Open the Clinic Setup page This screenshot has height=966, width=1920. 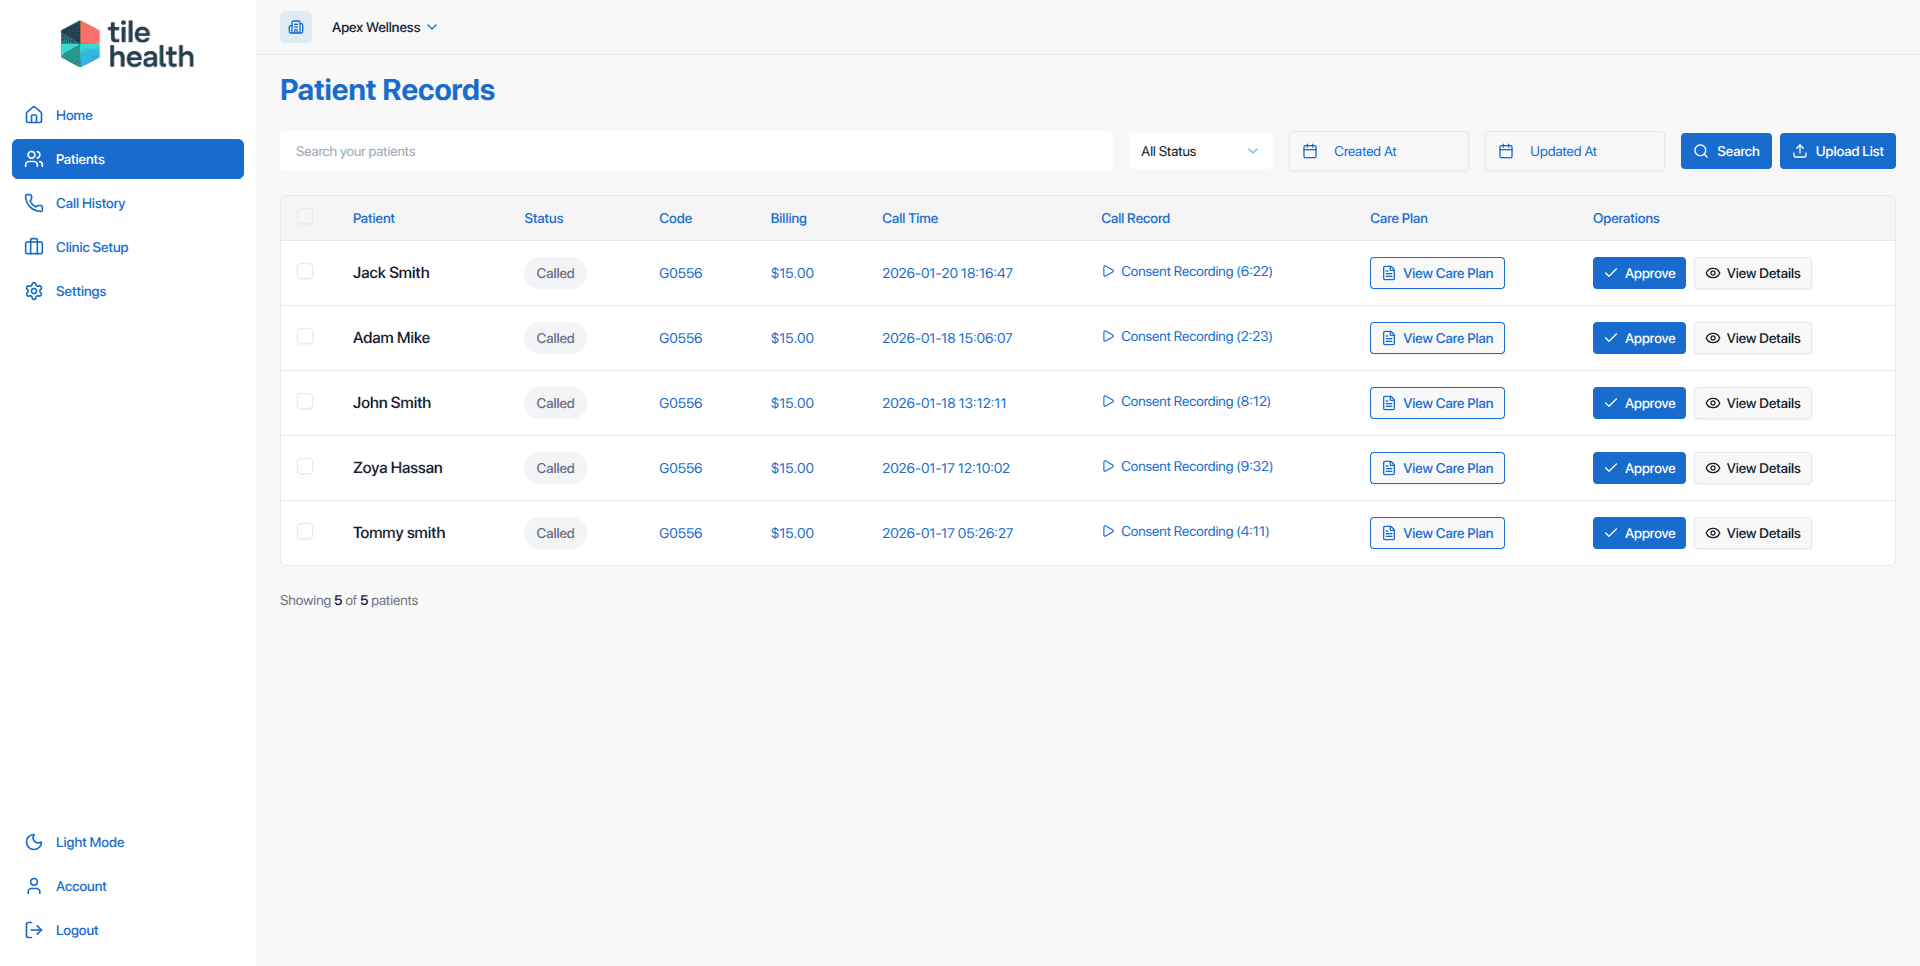[x=92, y=247]
